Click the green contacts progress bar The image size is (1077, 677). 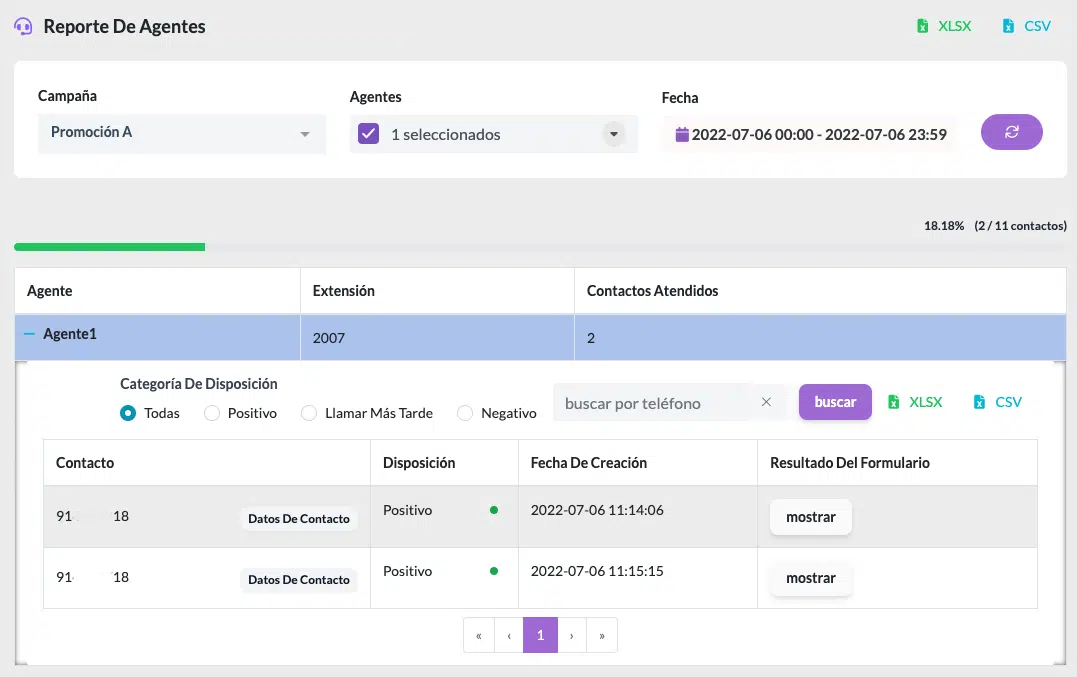(109, 246)
